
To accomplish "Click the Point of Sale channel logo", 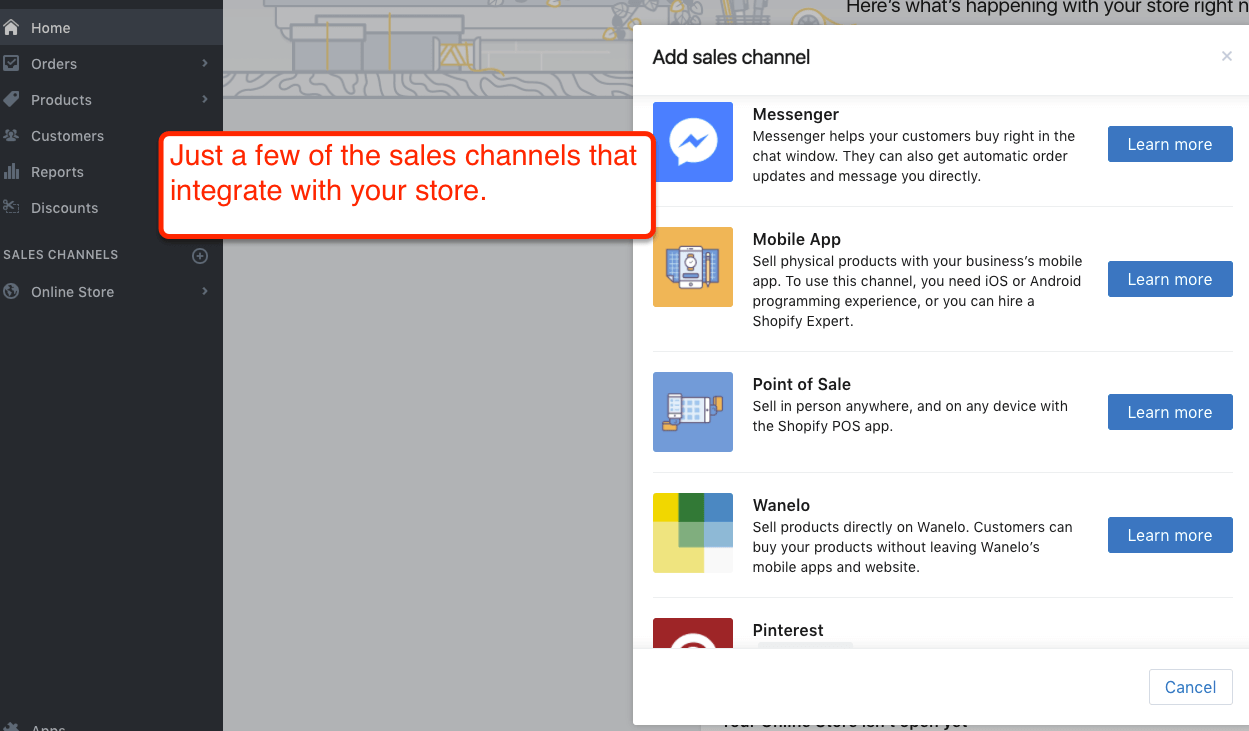I will pos(693,412).
